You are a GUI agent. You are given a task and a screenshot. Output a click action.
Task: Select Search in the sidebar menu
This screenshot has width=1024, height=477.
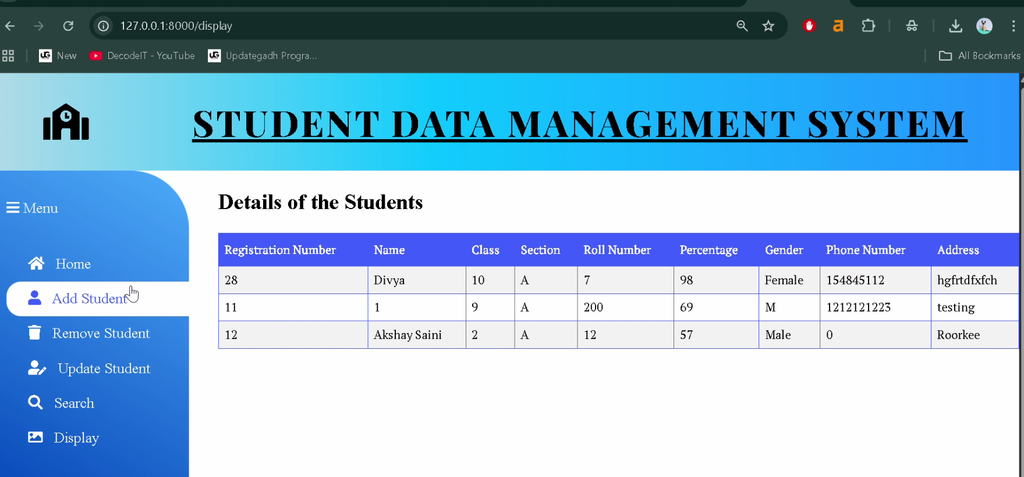pyautogui.click(x=74, y=403)
